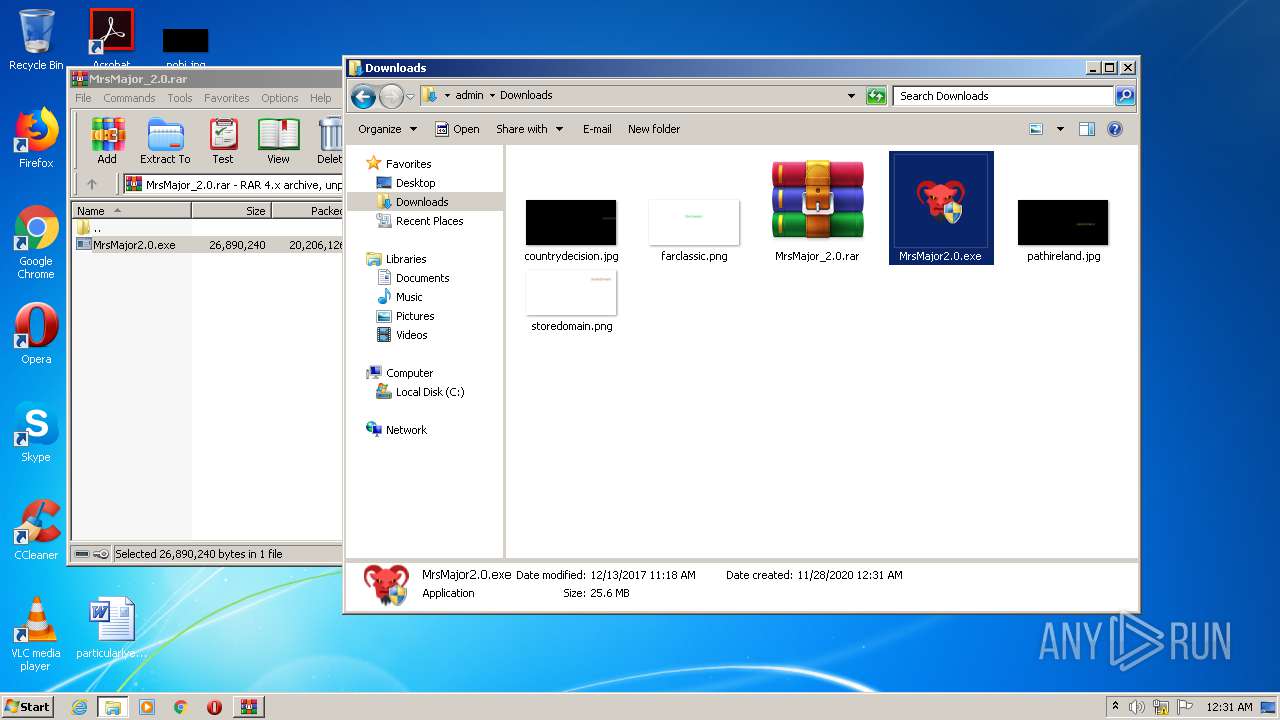Sort WinRAR list by Packed column
Viewport: 1280px width, 720px height.
pyautogui.click(x=307, y=211)
